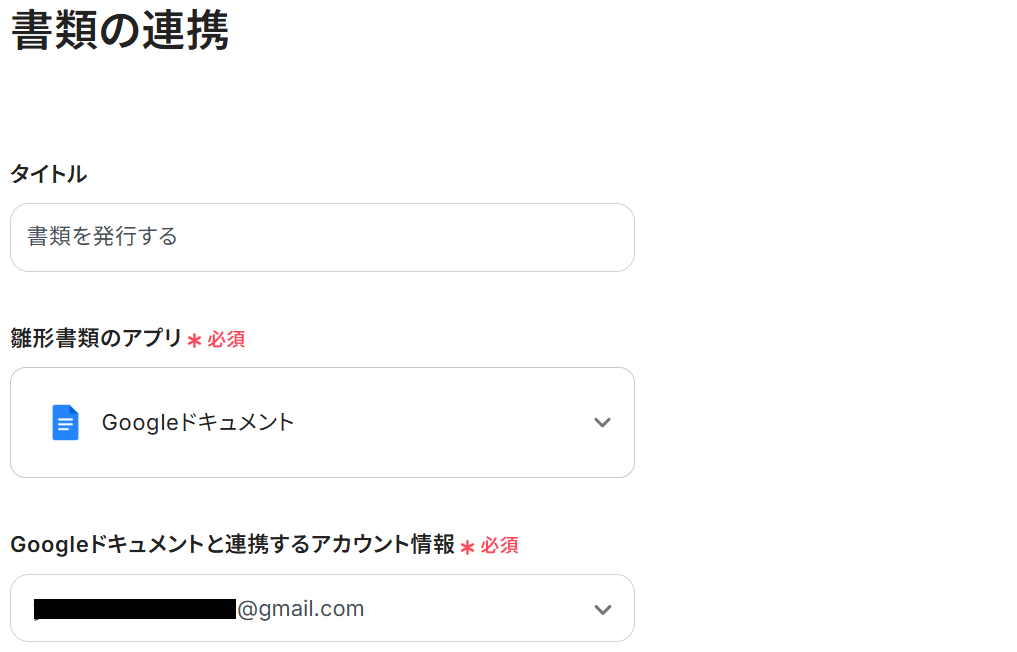1017x652 pixels.
Task: Click the Google Docs file icon
Action: point(65,423)
